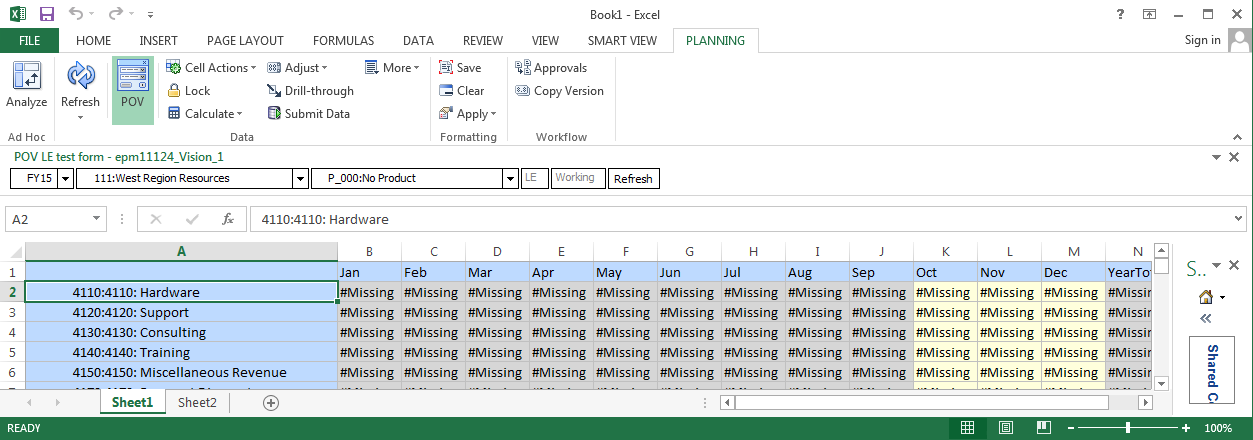Open the Name Box dropdown arrow
This screenshot has height=440, width=1253.
98,219
